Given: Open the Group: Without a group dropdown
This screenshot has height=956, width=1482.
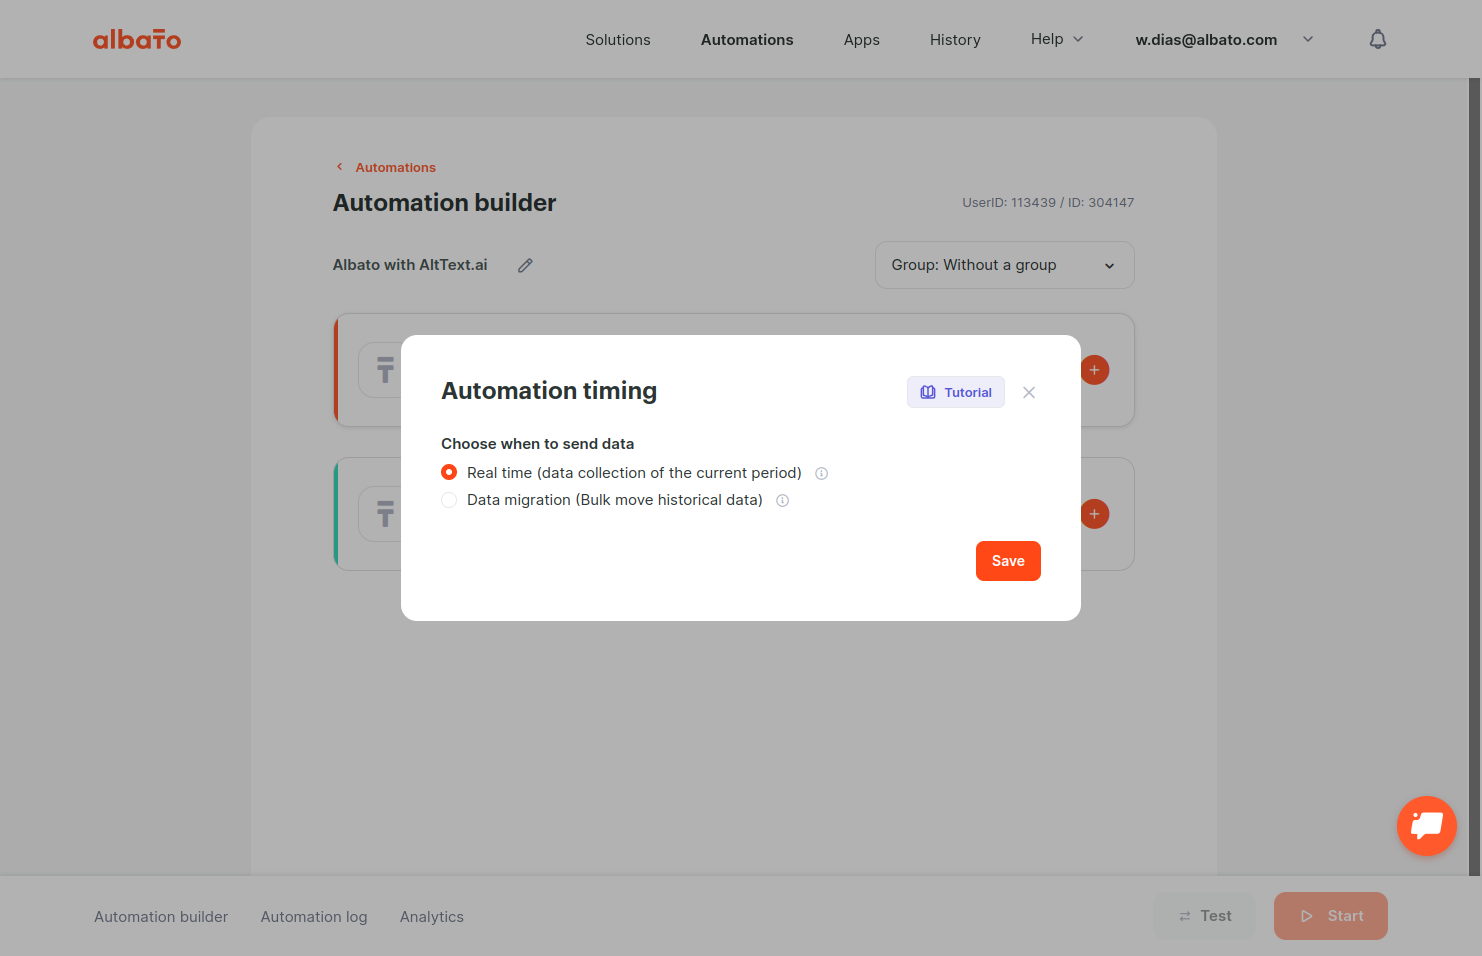Looking at the screenshot, I should (x=1004, y=265).
